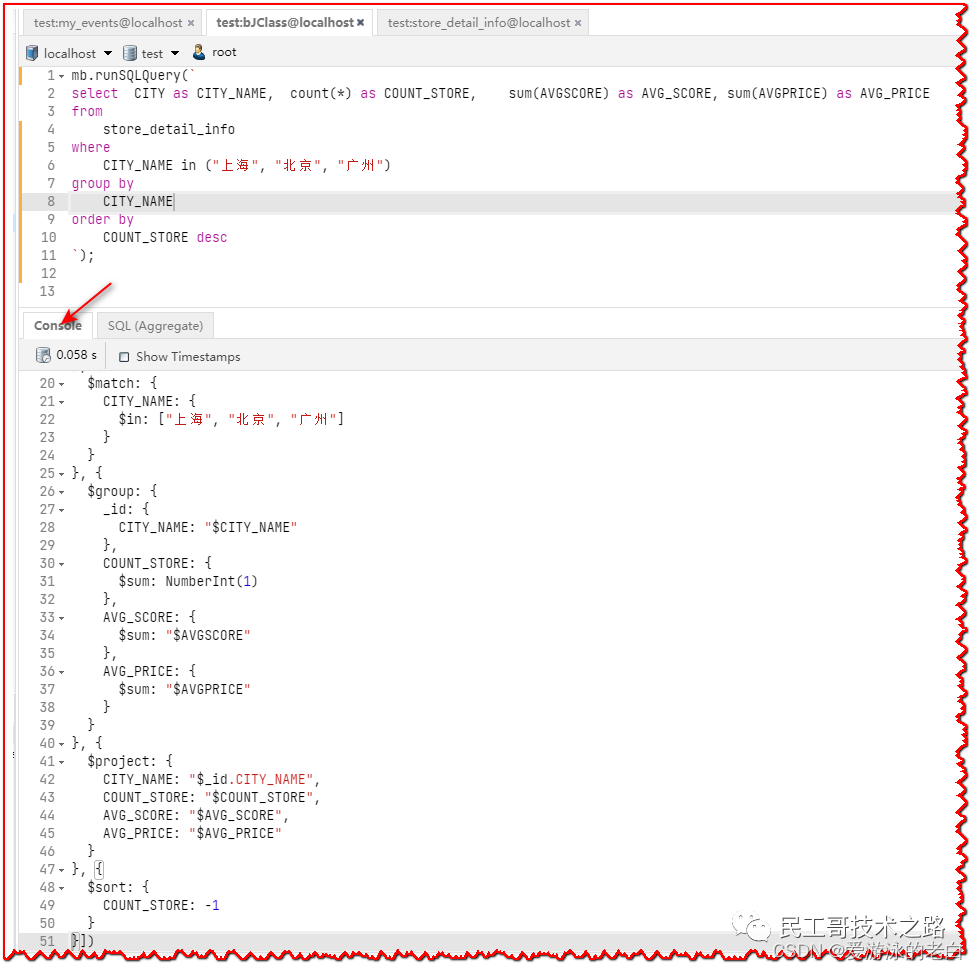
Task: Collapse the $project block at line 41
Action: (x=61, y=763)
